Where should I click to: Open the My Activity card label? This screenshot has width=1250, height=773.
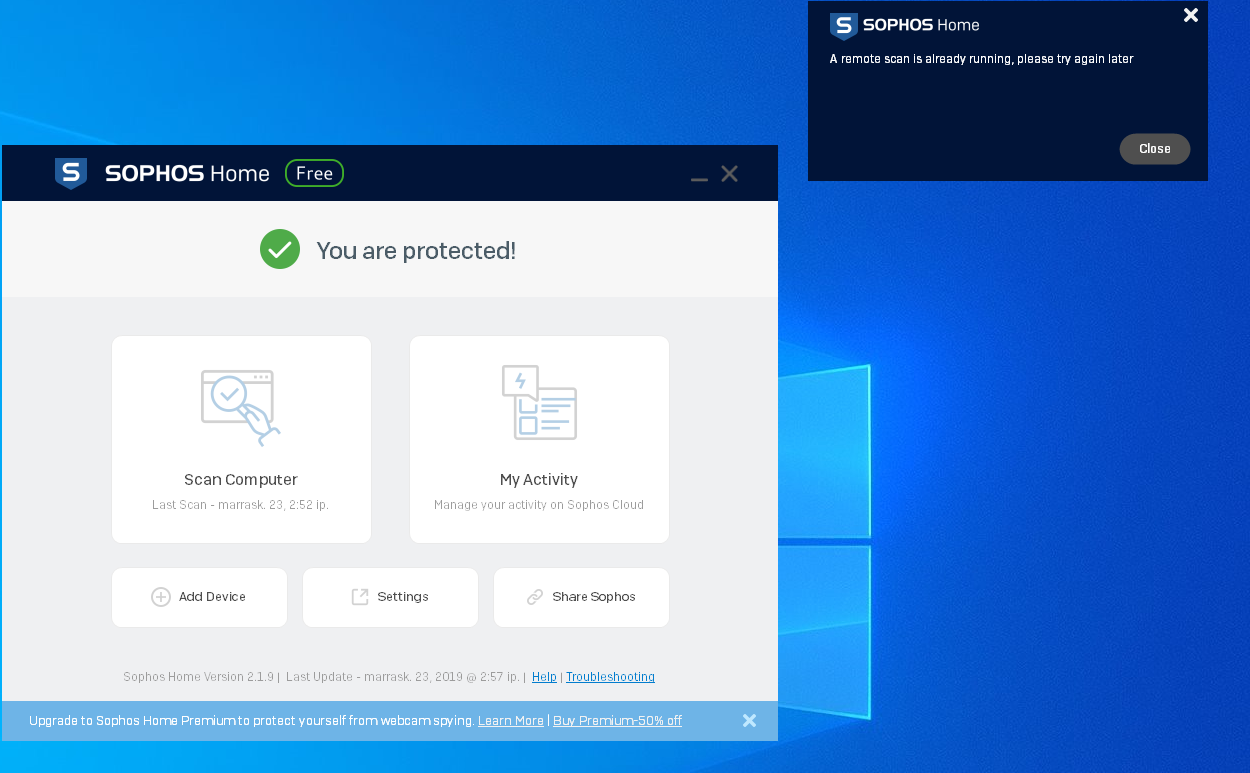(539, 480)
